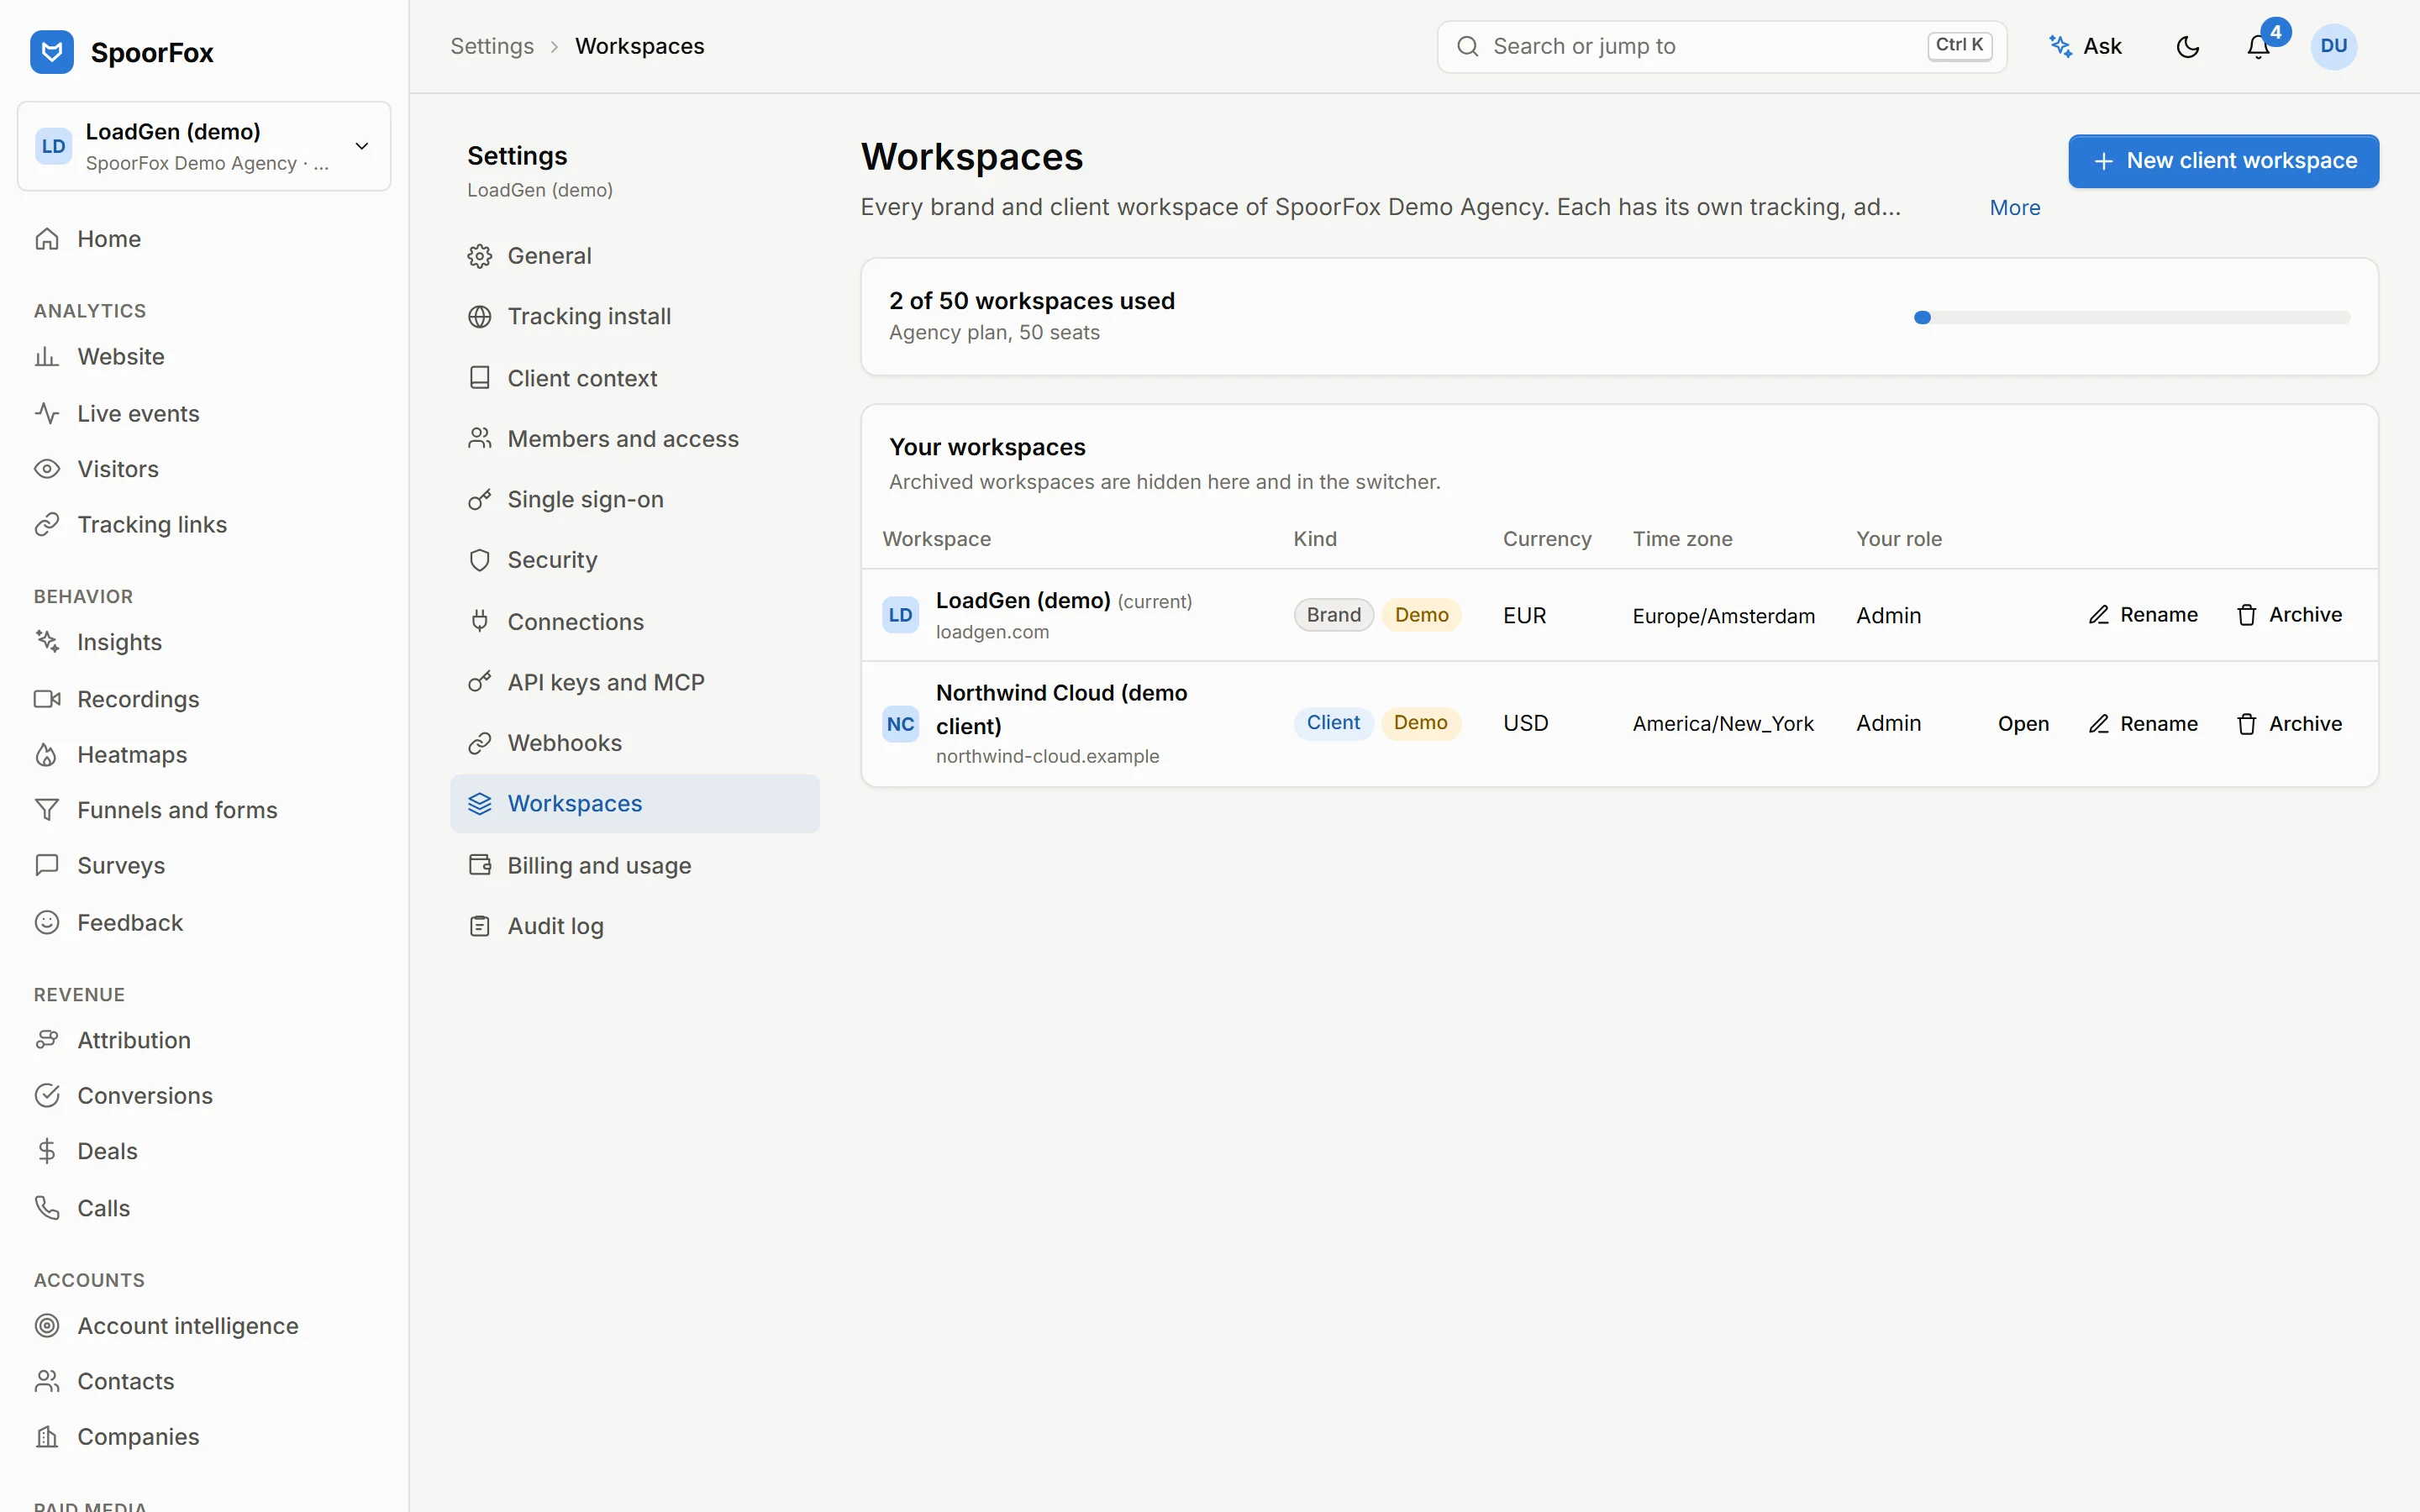2420x1512 pixels.
Task: Open Single sign-on settings
Action: click(635, 500)
